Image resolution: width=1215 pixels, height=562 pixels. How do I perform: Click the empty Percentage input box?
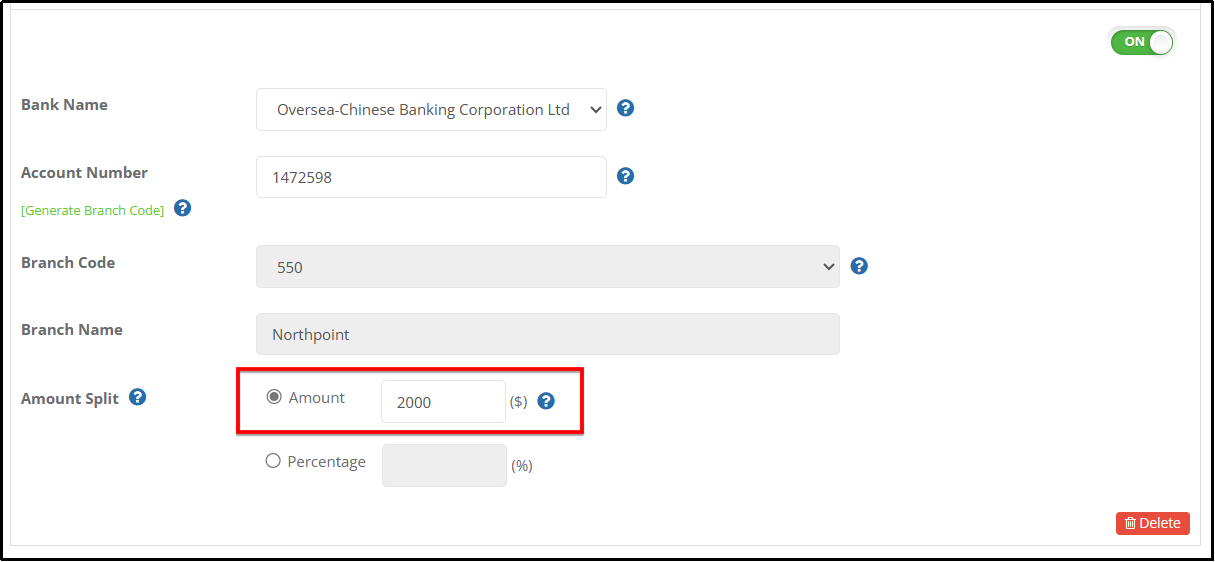click(x=444, y=466)
